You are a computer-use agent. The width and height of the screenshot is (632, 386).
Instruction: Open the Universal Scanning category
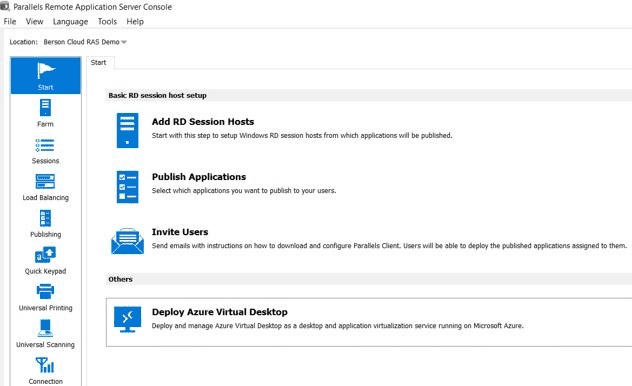pos(45,328)
